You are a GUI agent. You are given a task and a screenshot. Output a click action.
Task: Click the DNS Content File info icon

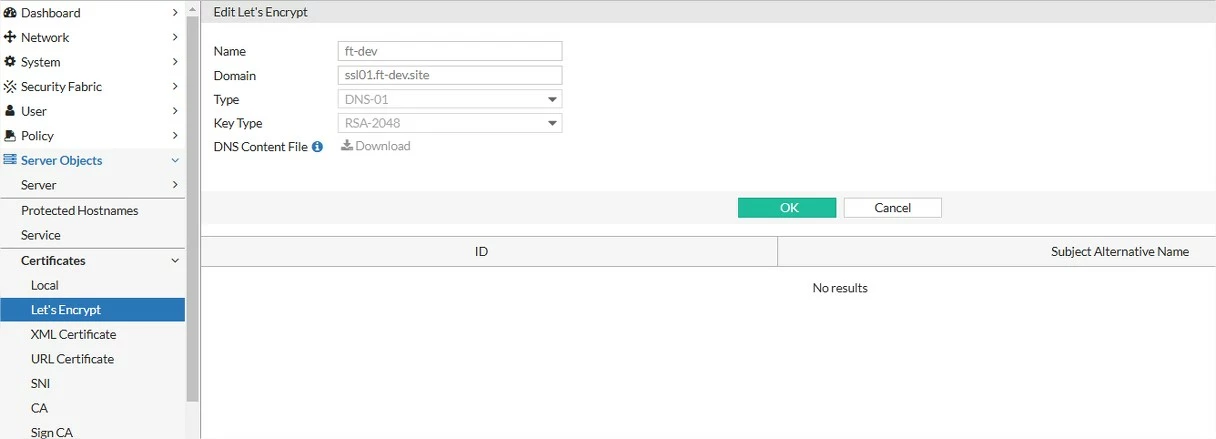(x=317, y=146)
